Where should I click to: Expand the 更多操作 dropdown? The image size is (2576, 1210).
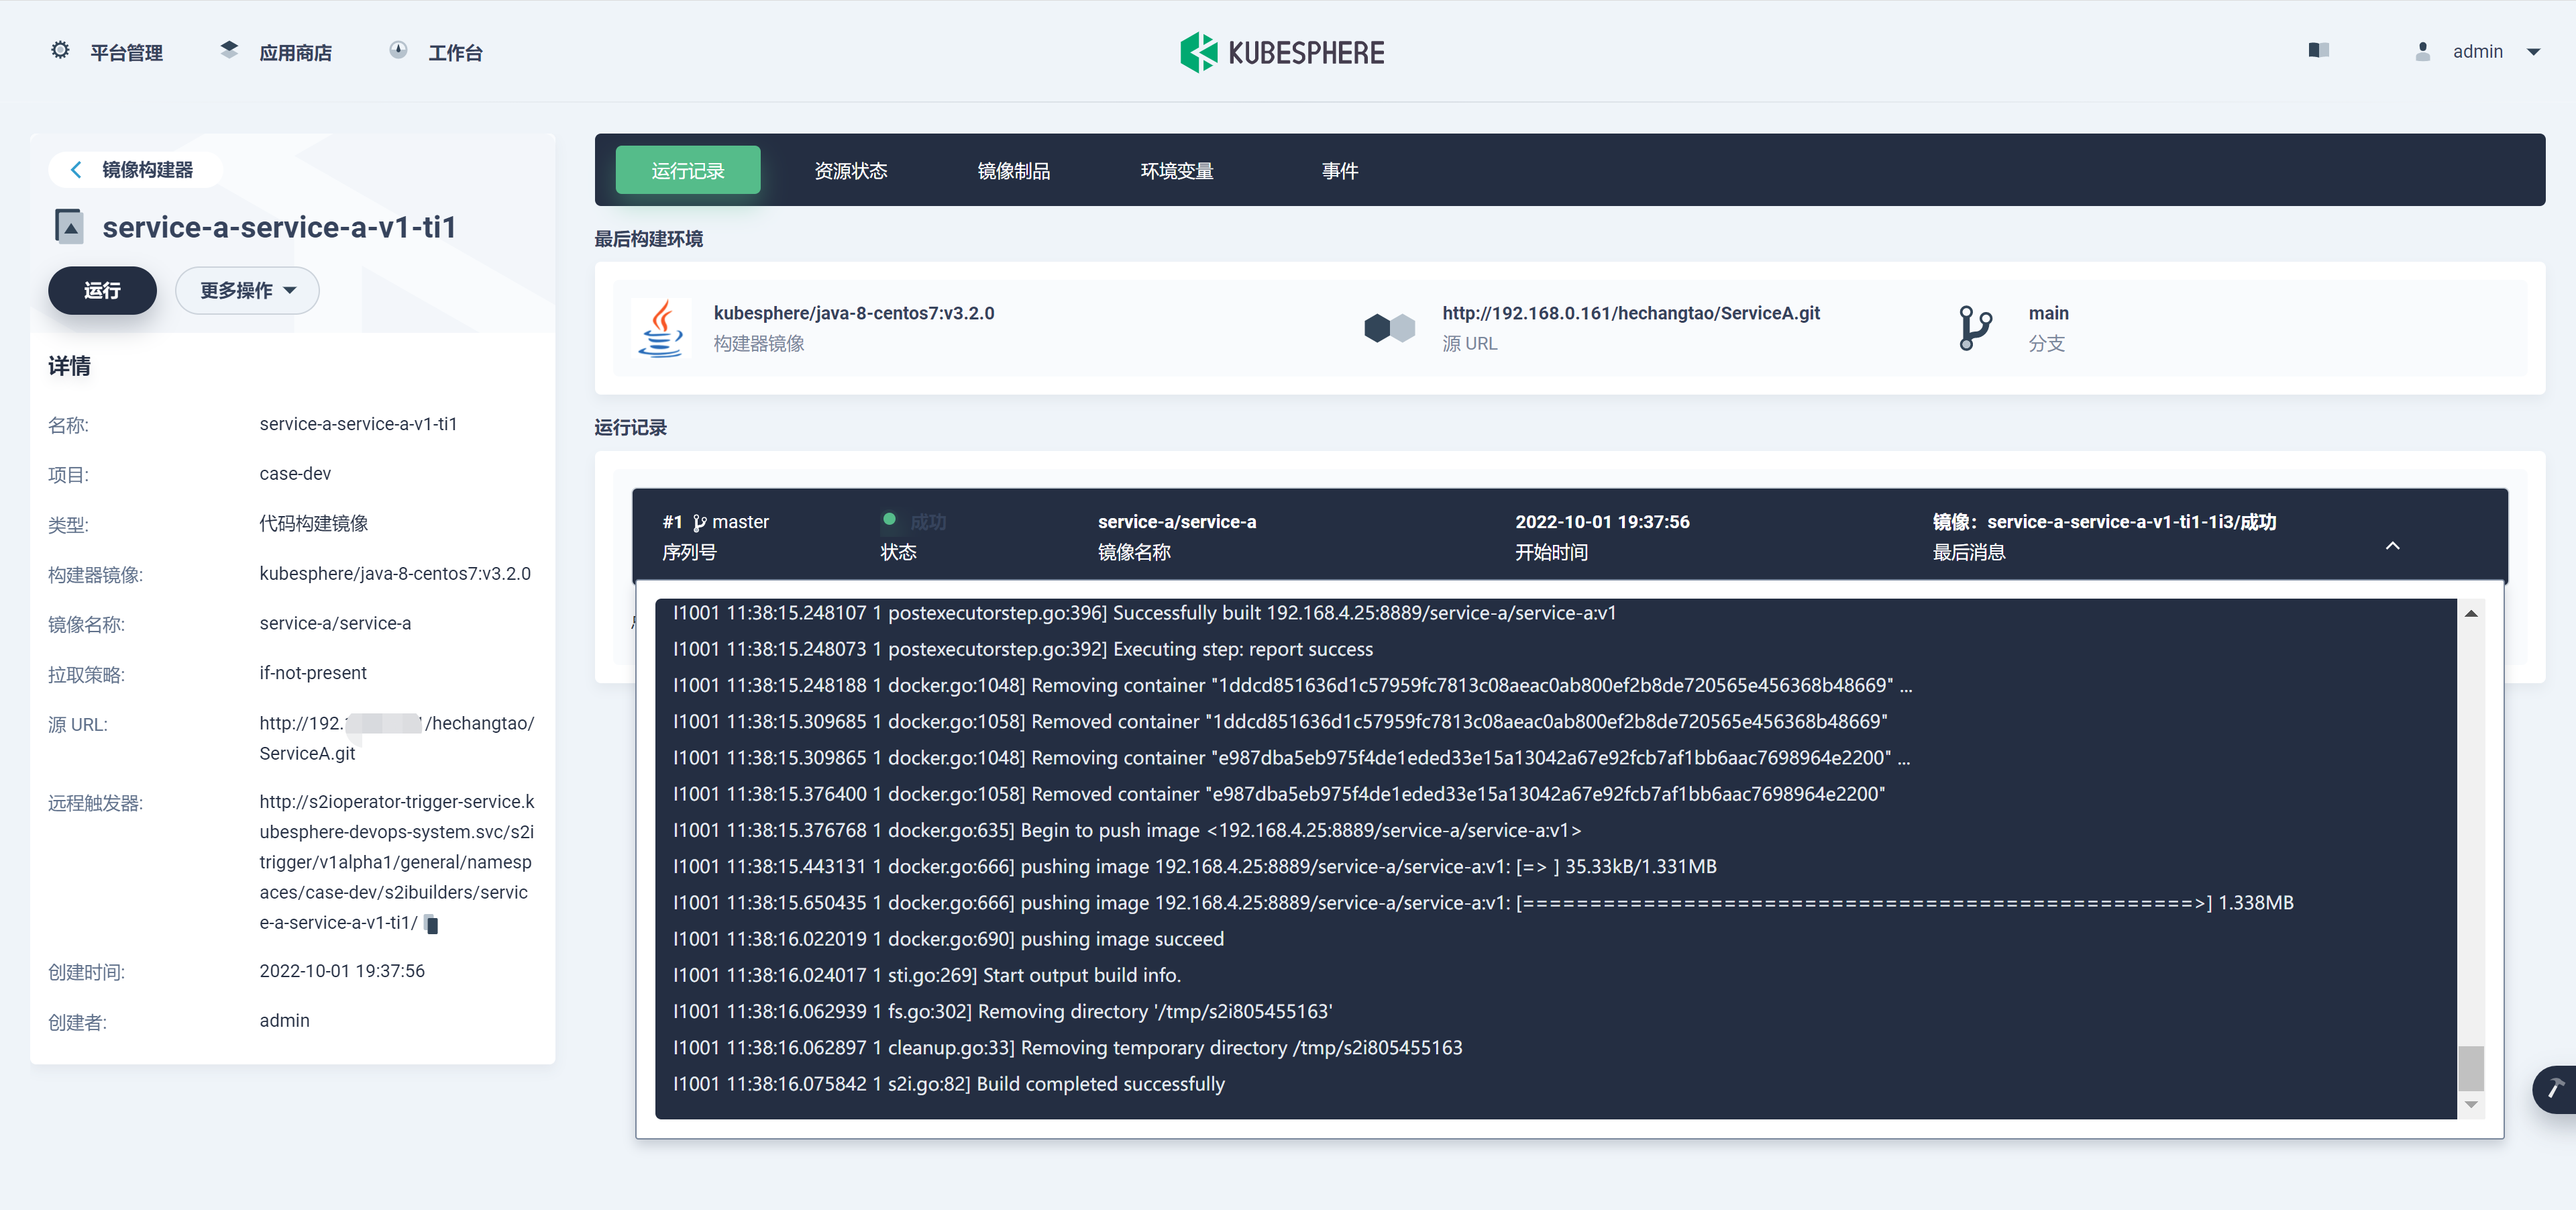pos(247,291)
